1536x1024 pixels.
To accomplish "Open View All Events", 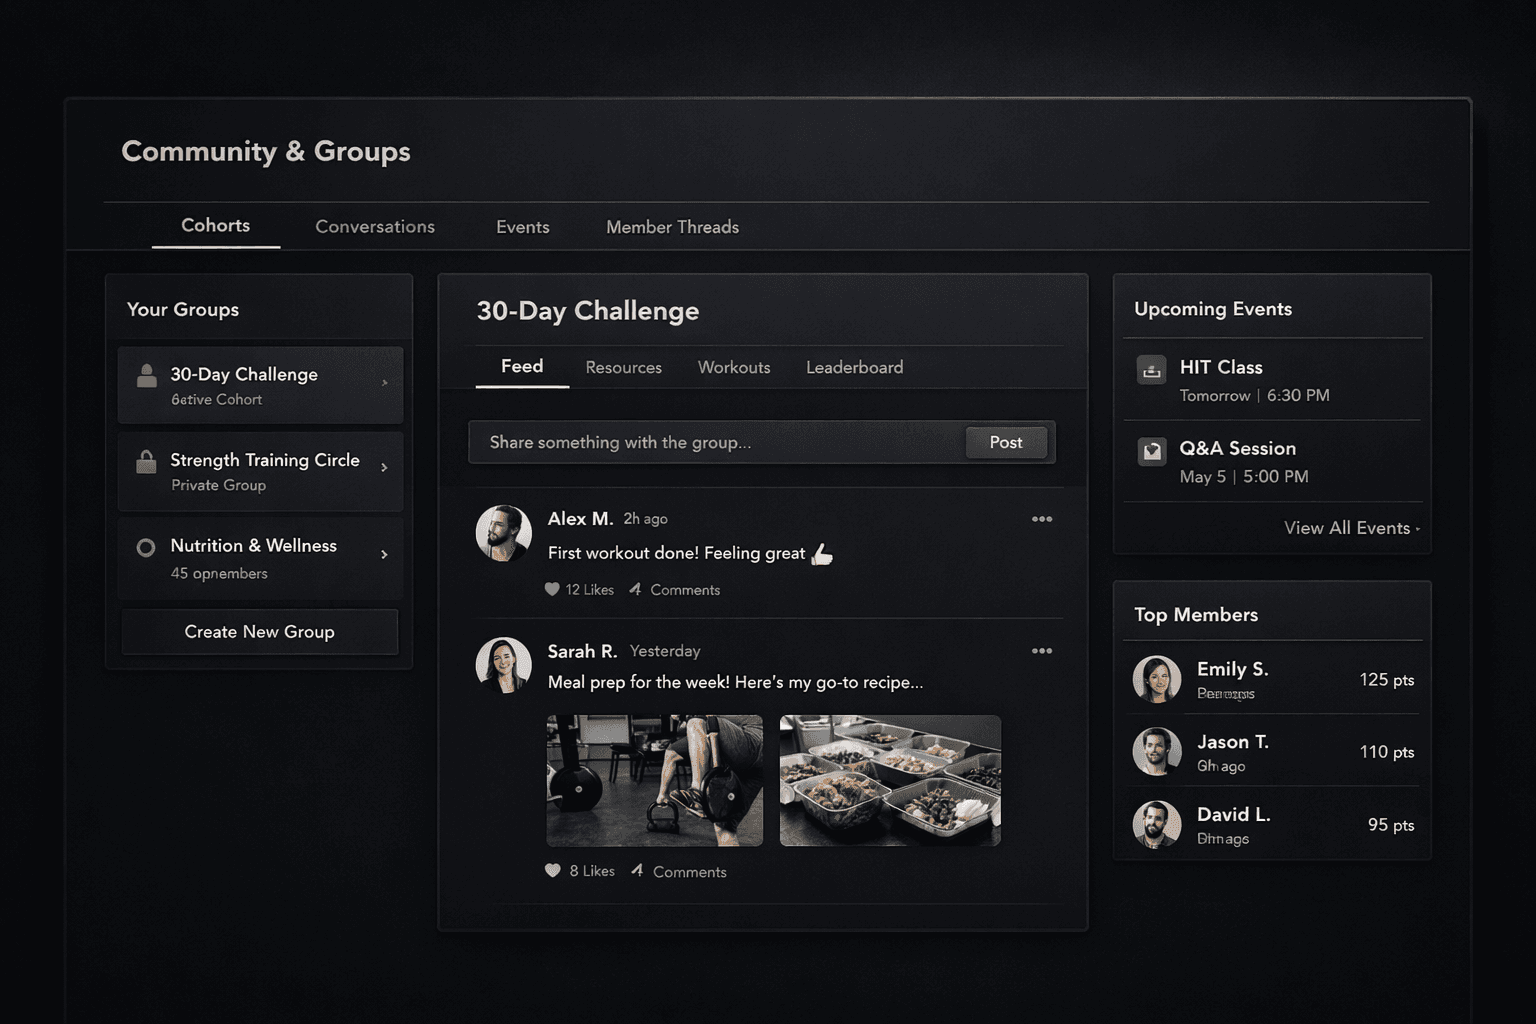I will click(x=1348, y=527).
